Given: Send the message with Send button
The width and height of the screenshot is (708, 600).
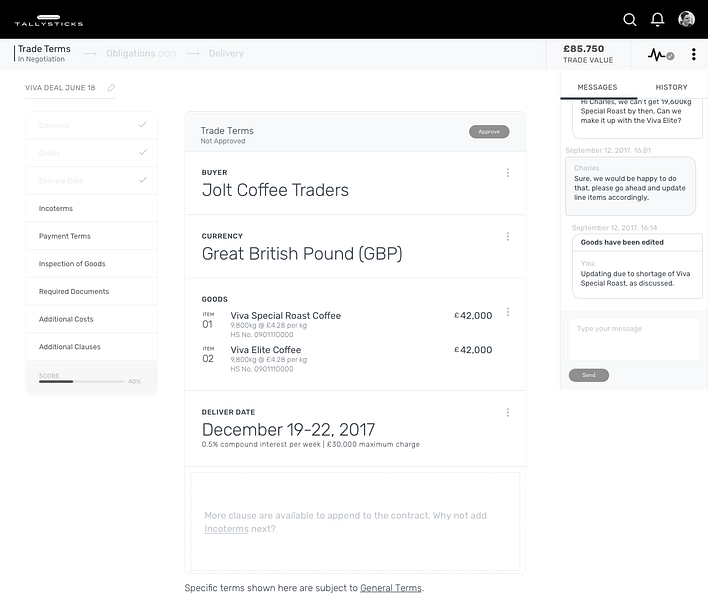Looking at the screenshot, I should coord(588,375).
